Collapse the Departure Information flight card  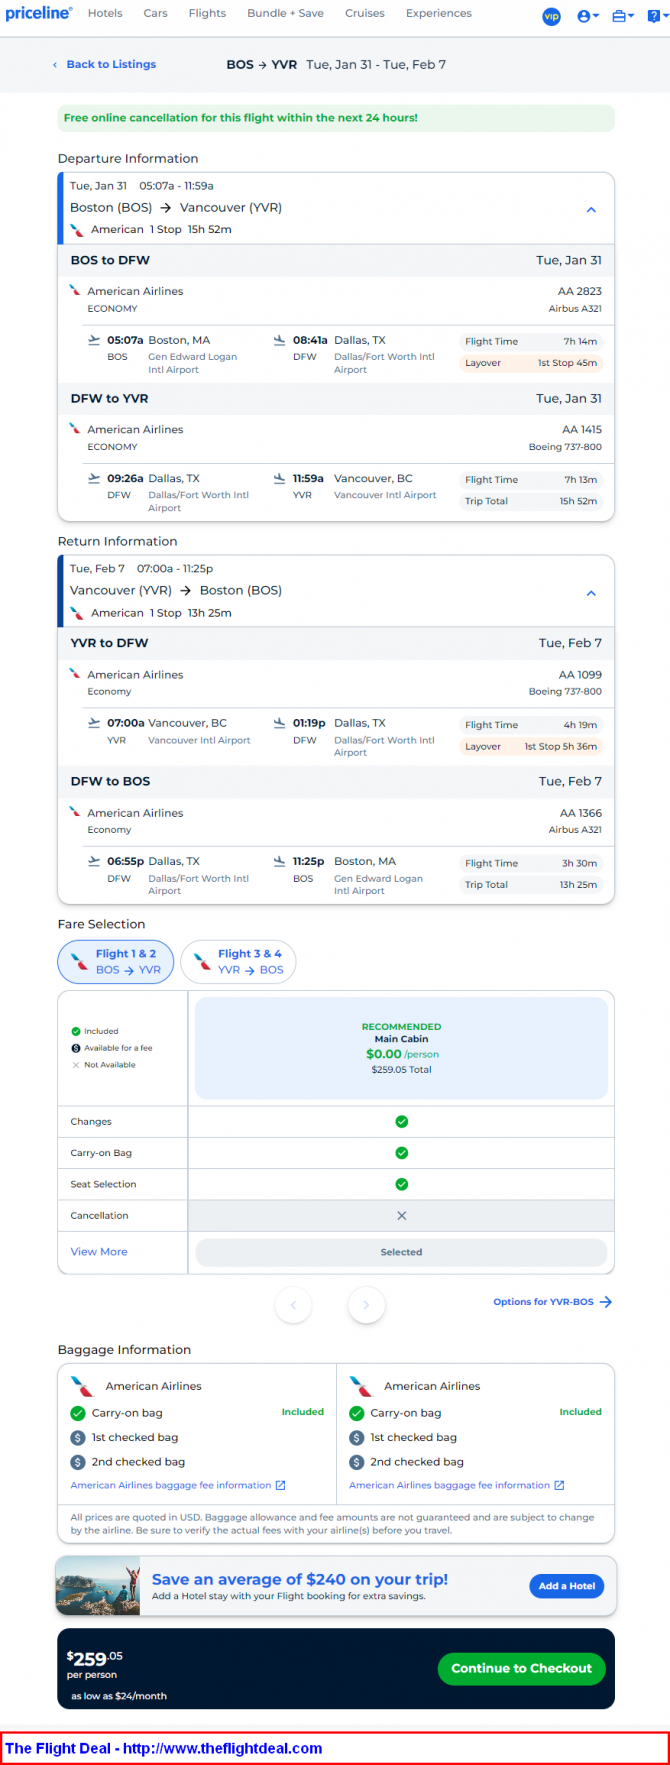pyautogui.click(x=591, y=210)
